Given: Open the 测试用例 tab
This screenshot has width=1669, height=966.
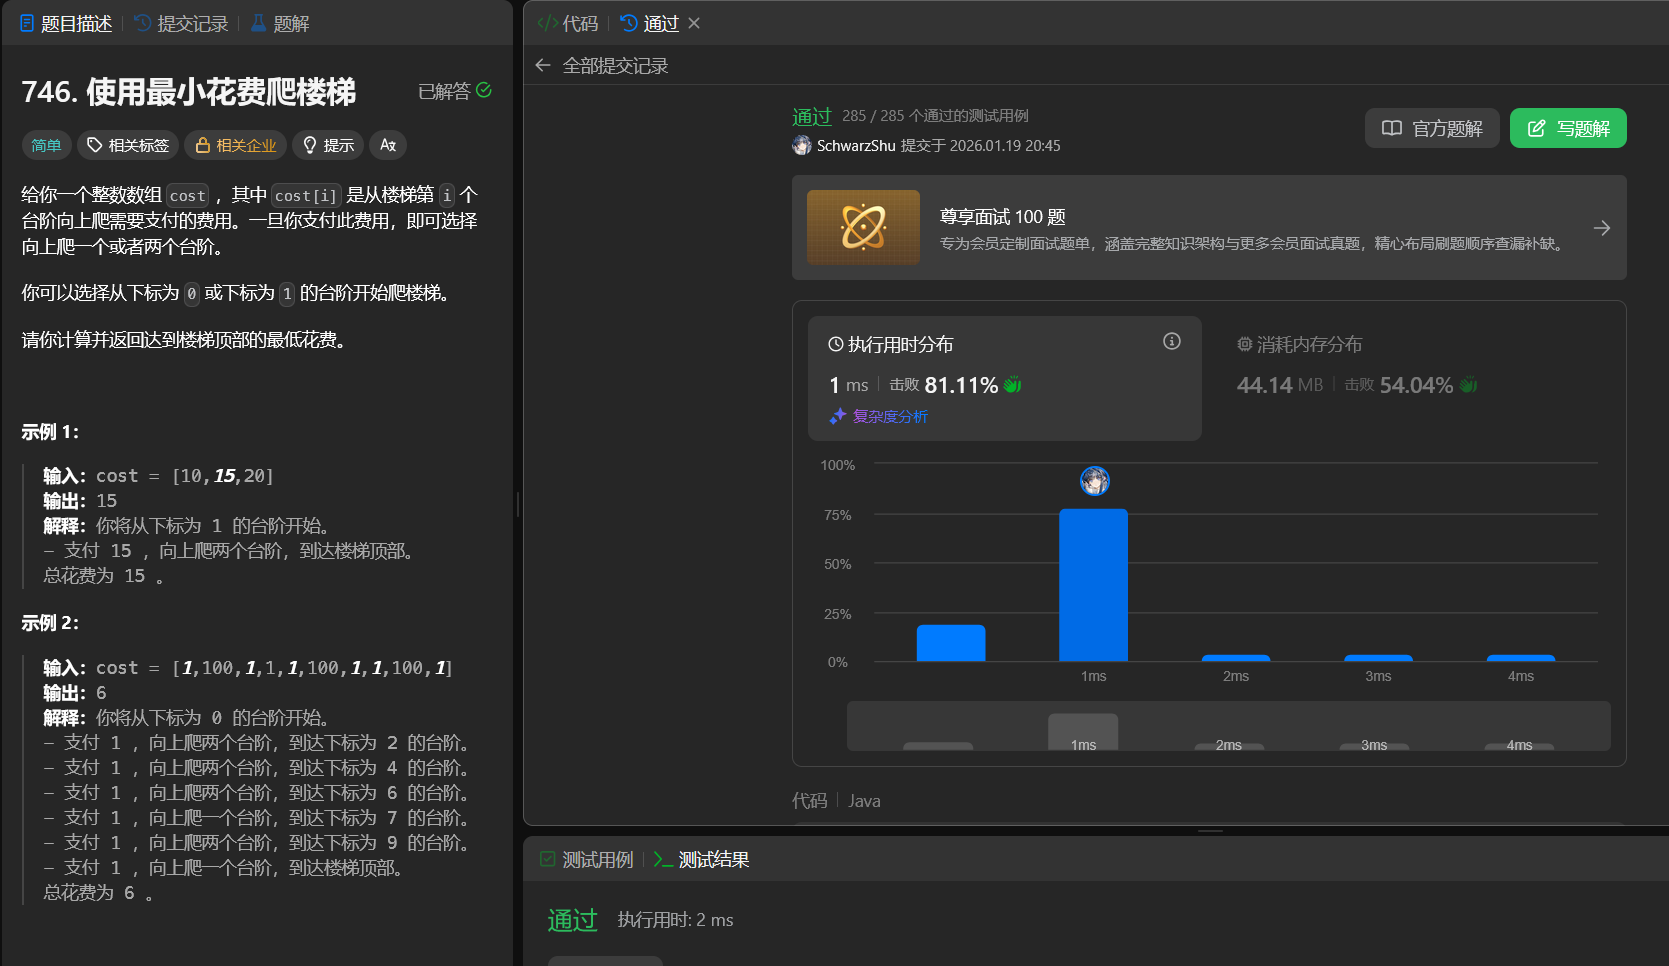Looking at the screenshot, I should (587, 860).
